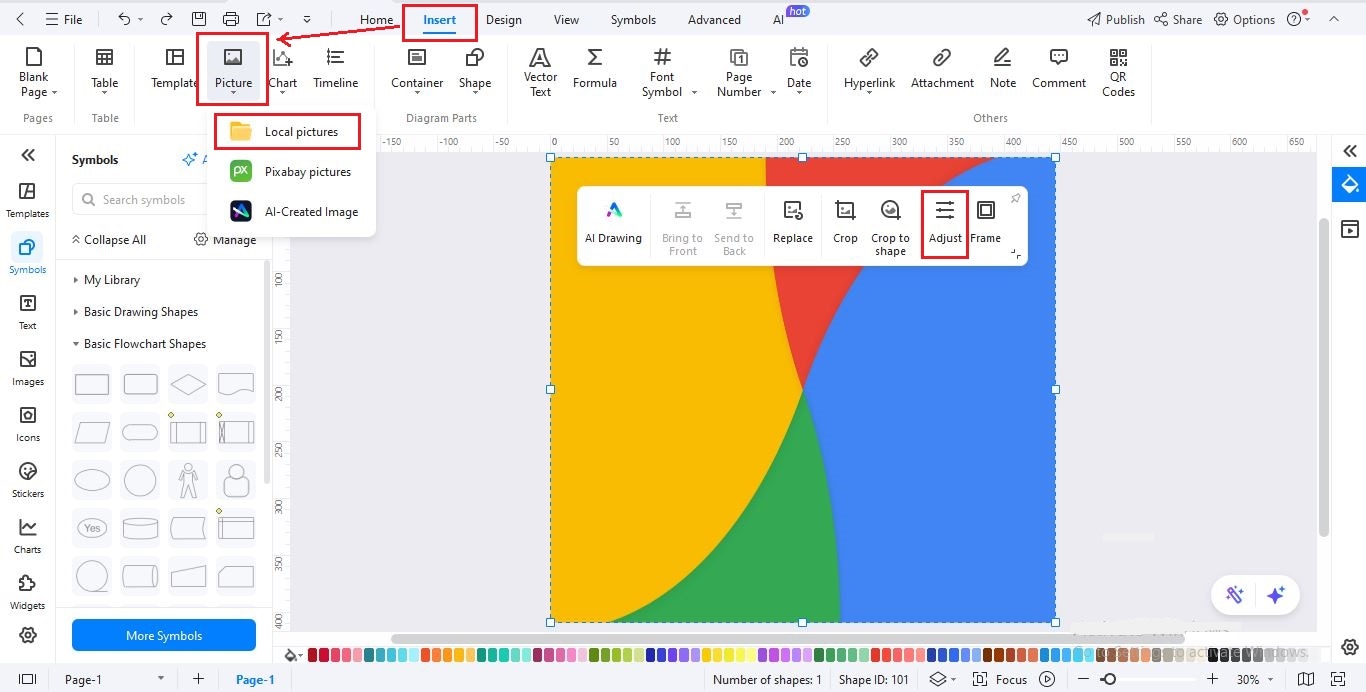Expand the right panel with double chevron
This screenshot has height=692, width=1366.
(1350, 151)
